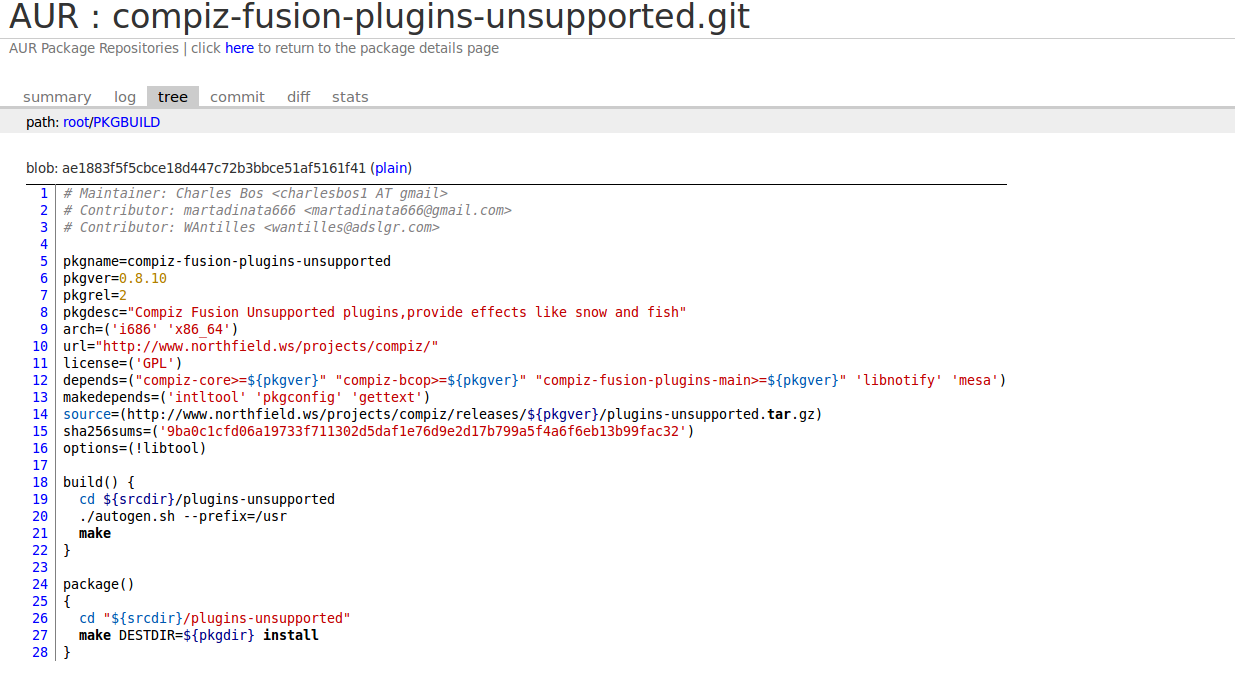Open the stats tab
This screenshot has width=1235, height=685.
350,97
